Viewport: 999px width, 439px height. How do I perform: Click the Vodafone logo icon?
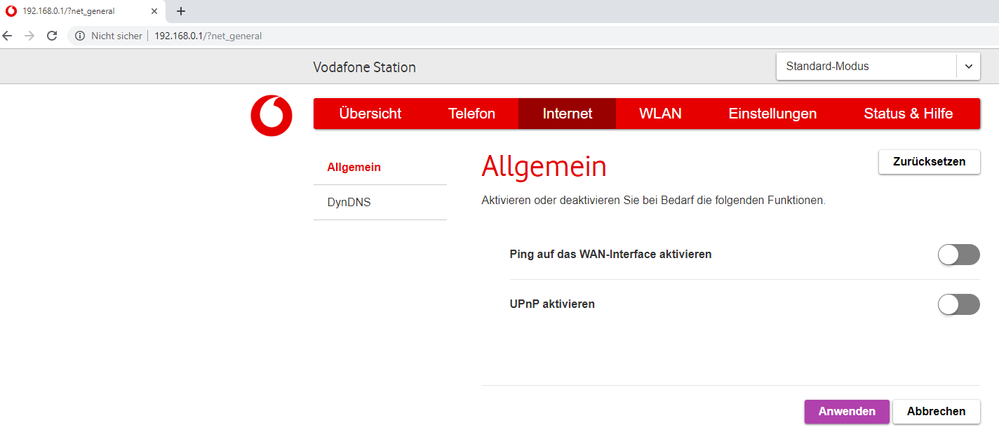point(271,115)
